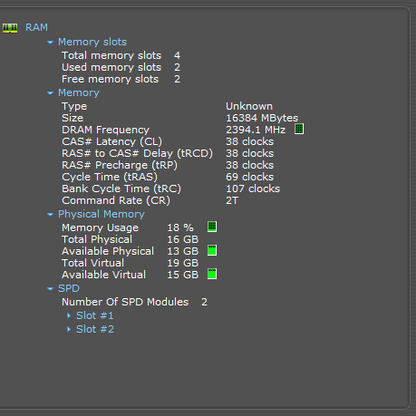Screen dimensions: 416x416
Task: Expand the Slot #2 arrow
Action: (x=69, y=329)
